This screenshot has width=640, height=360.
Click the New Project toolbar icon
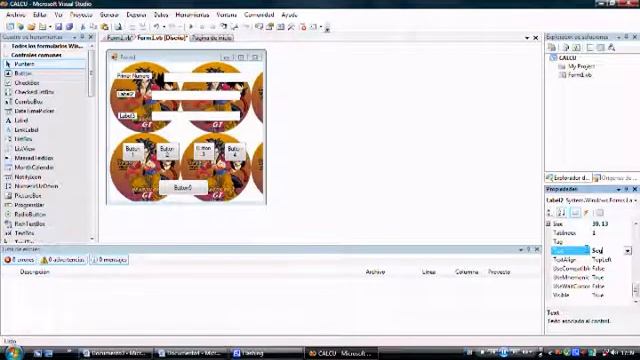pos(10,27)
